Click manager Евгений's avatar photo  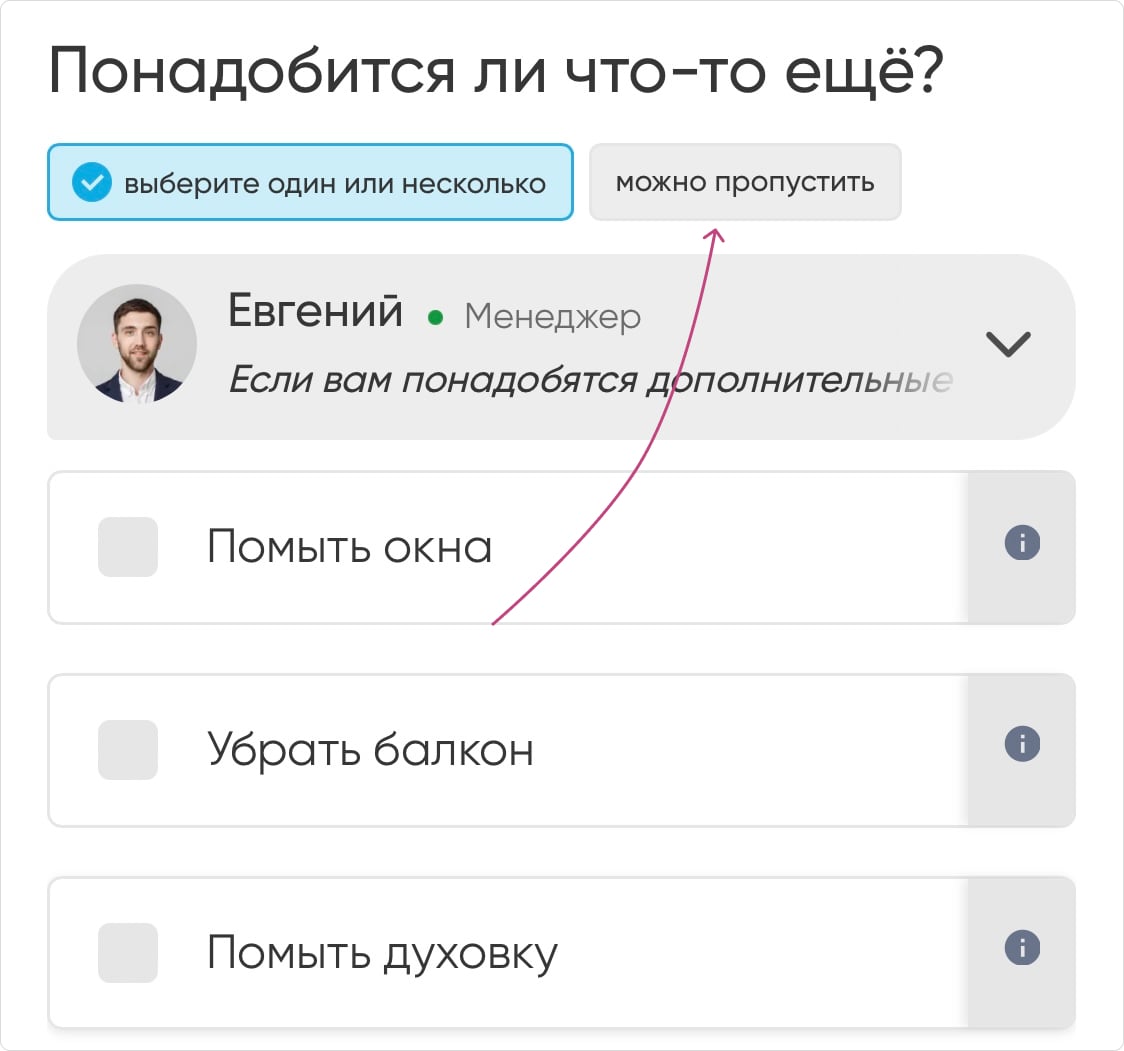137,344
